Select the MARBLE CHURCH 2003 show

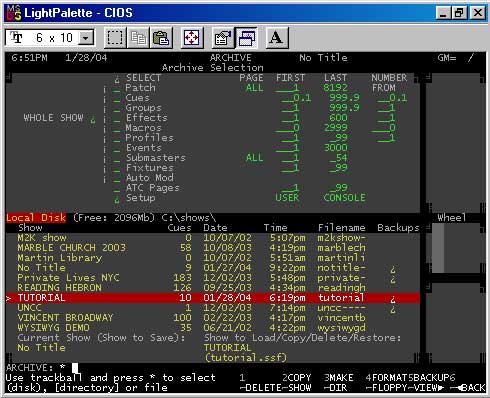[x=212, y=248]
